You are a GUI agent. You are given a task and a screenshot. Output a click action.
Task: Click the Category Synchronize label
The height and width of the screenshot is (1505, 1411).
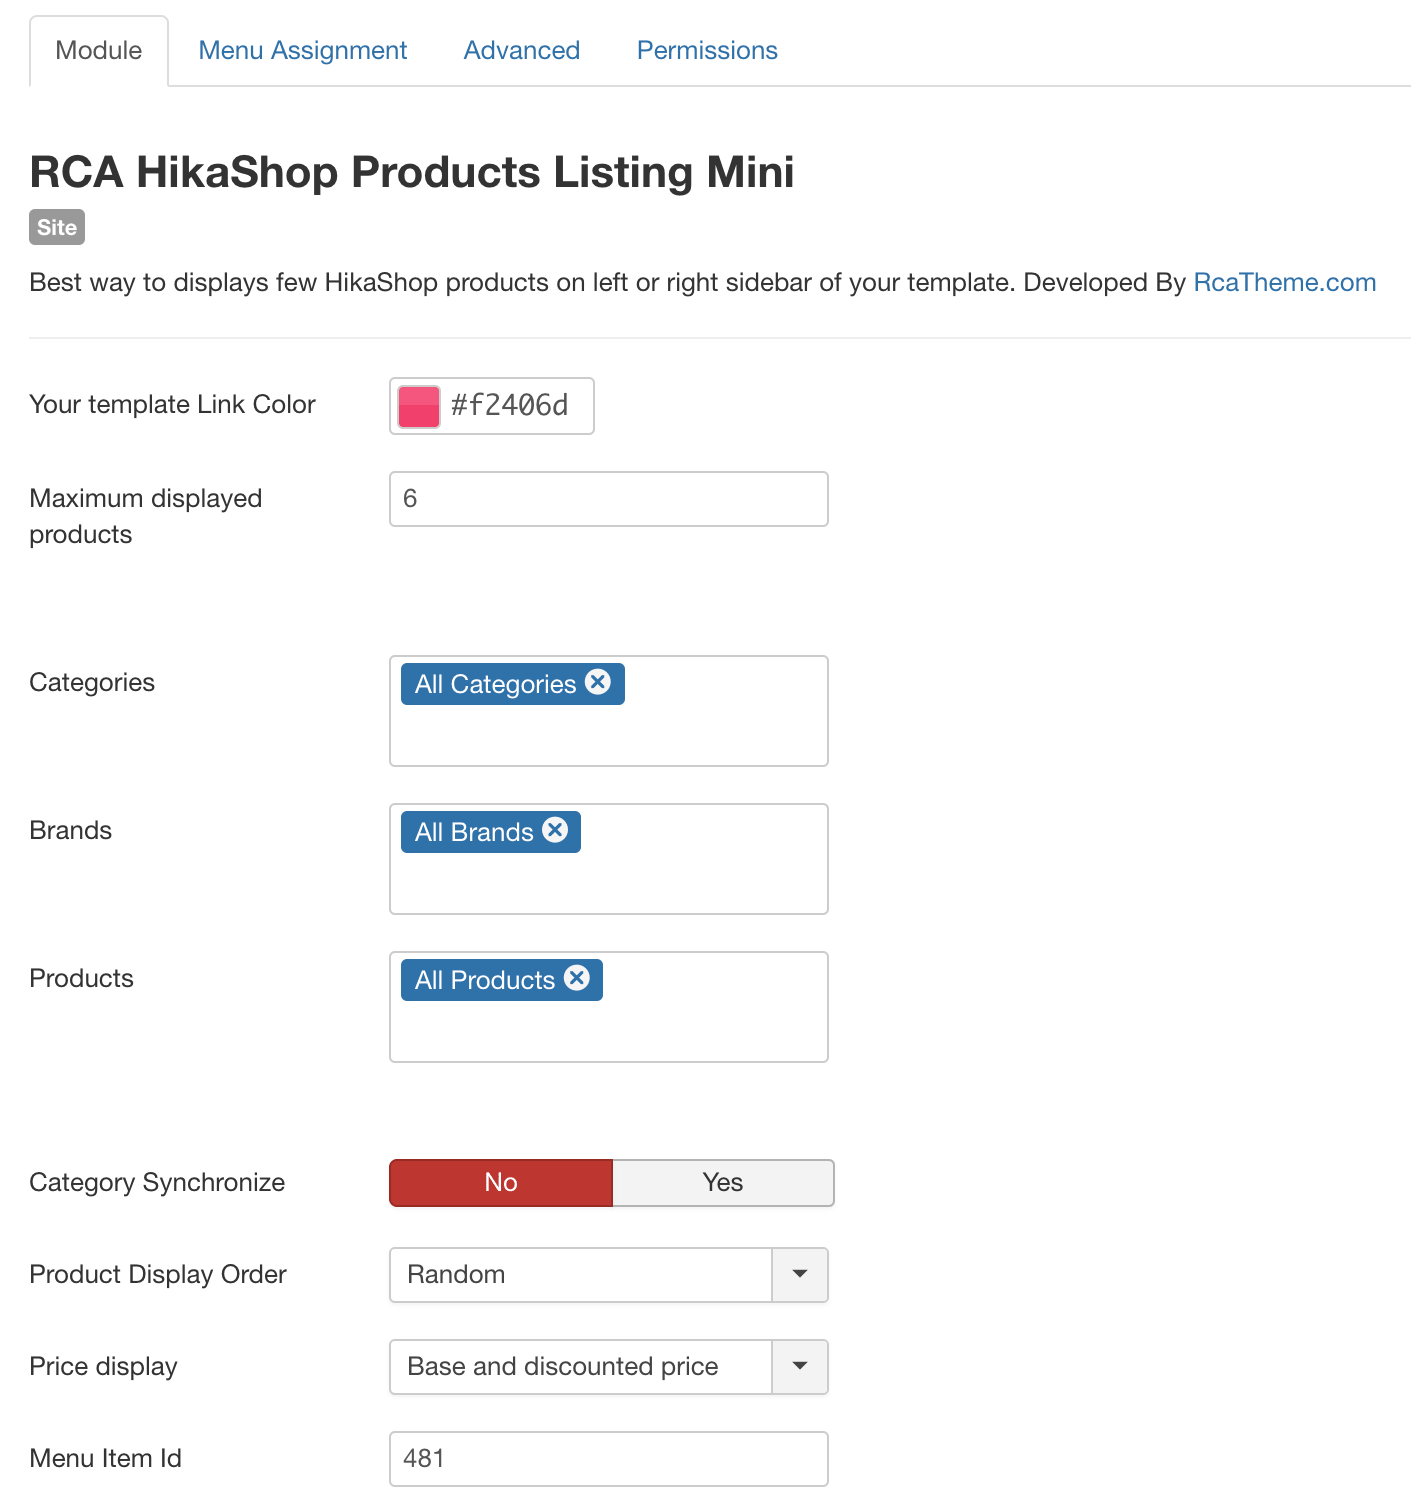[x=157, y=1183]
